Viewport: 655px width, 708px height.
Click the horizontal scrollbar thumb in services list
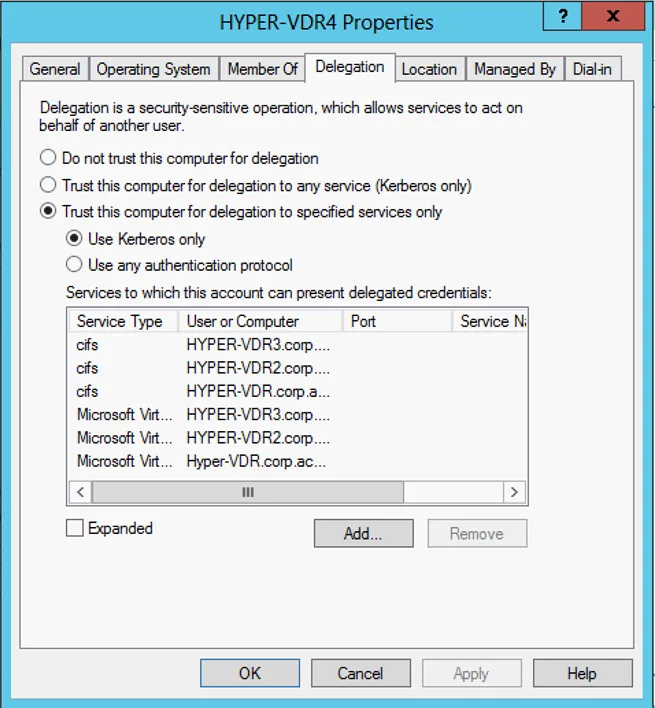[x=248, y=492]
